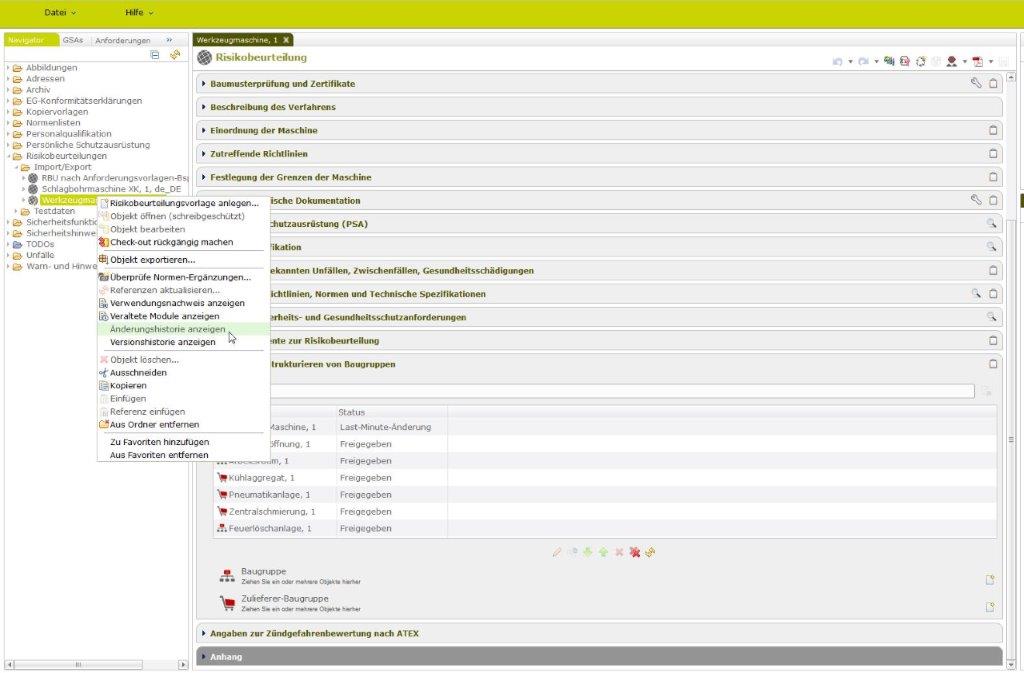Click new-document icon next to Baugruppe
The image size is (1024, 673).
click(990, 579)
